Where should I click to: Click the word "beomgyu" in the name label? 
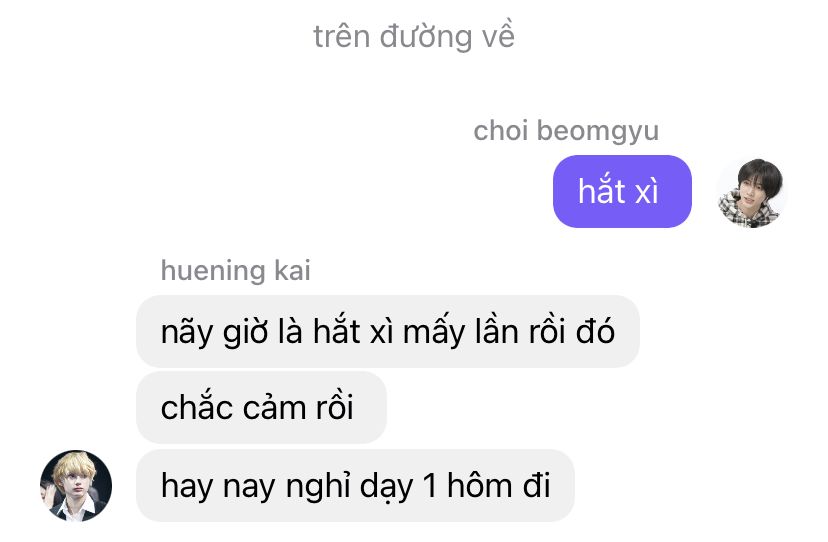(598, 132)
